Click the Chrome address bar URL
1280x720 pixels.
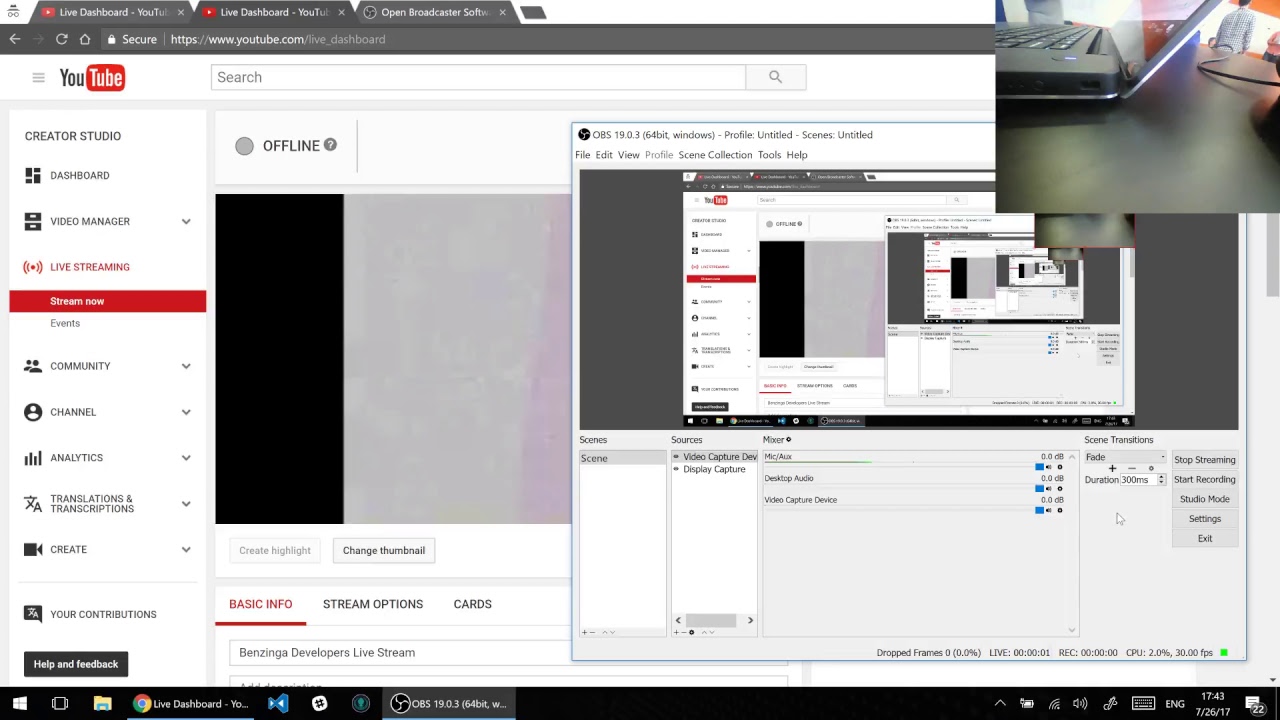[x=278, y=39]
